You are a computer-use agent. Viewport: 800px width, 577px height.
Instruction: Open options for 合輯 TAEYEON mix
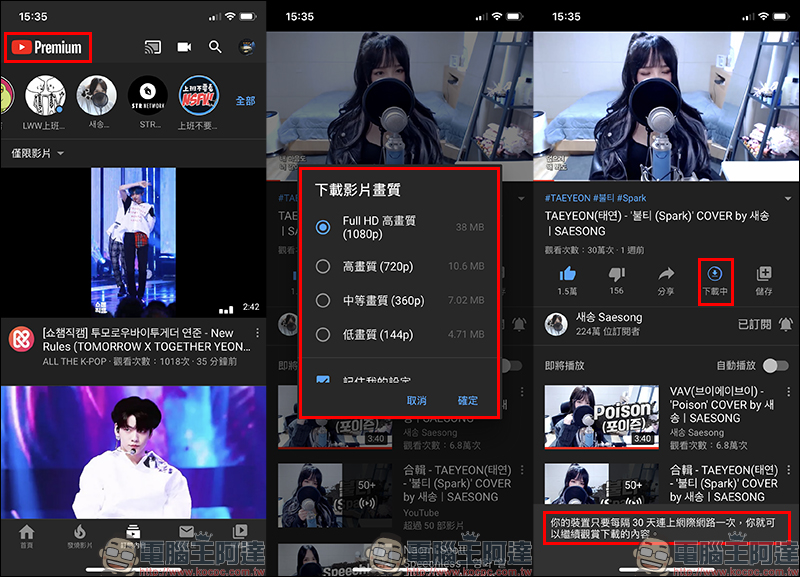[789, 470]
